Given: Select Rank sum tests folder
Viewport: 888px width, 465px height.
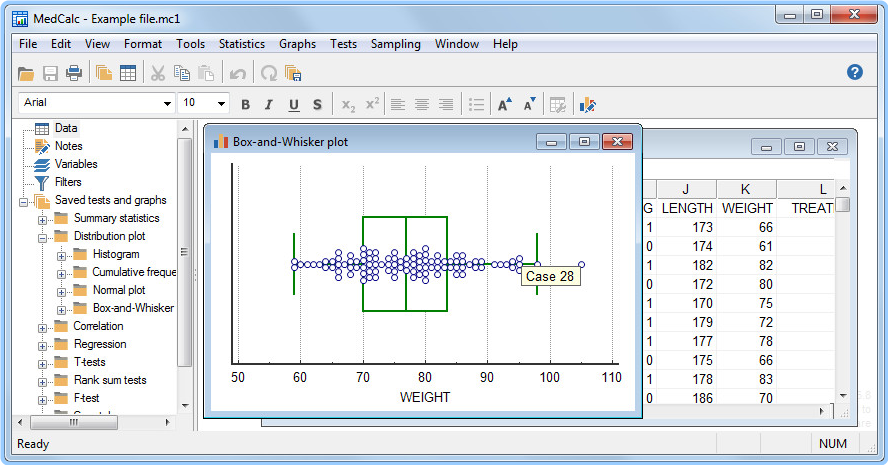Looking at the screenshot, I should point(110,380).
